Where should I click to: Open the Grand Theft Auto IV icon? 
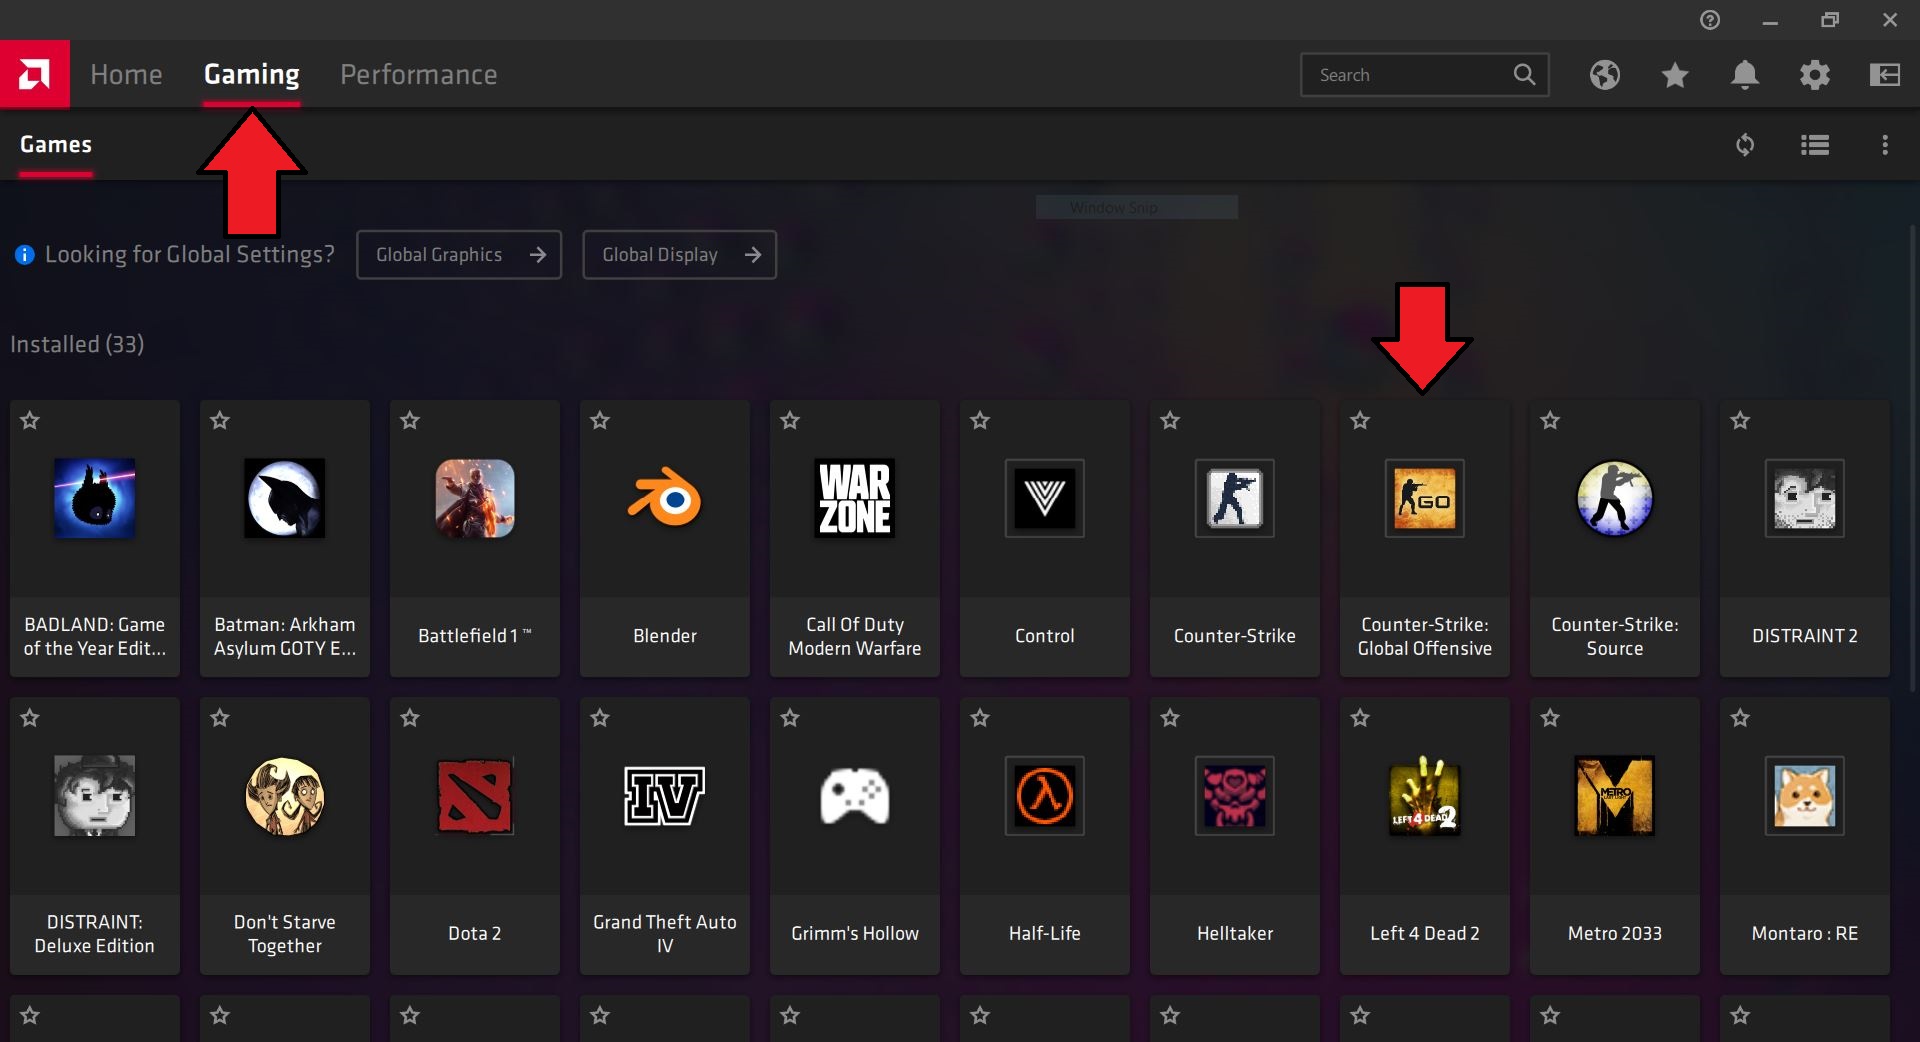point(665,796)
